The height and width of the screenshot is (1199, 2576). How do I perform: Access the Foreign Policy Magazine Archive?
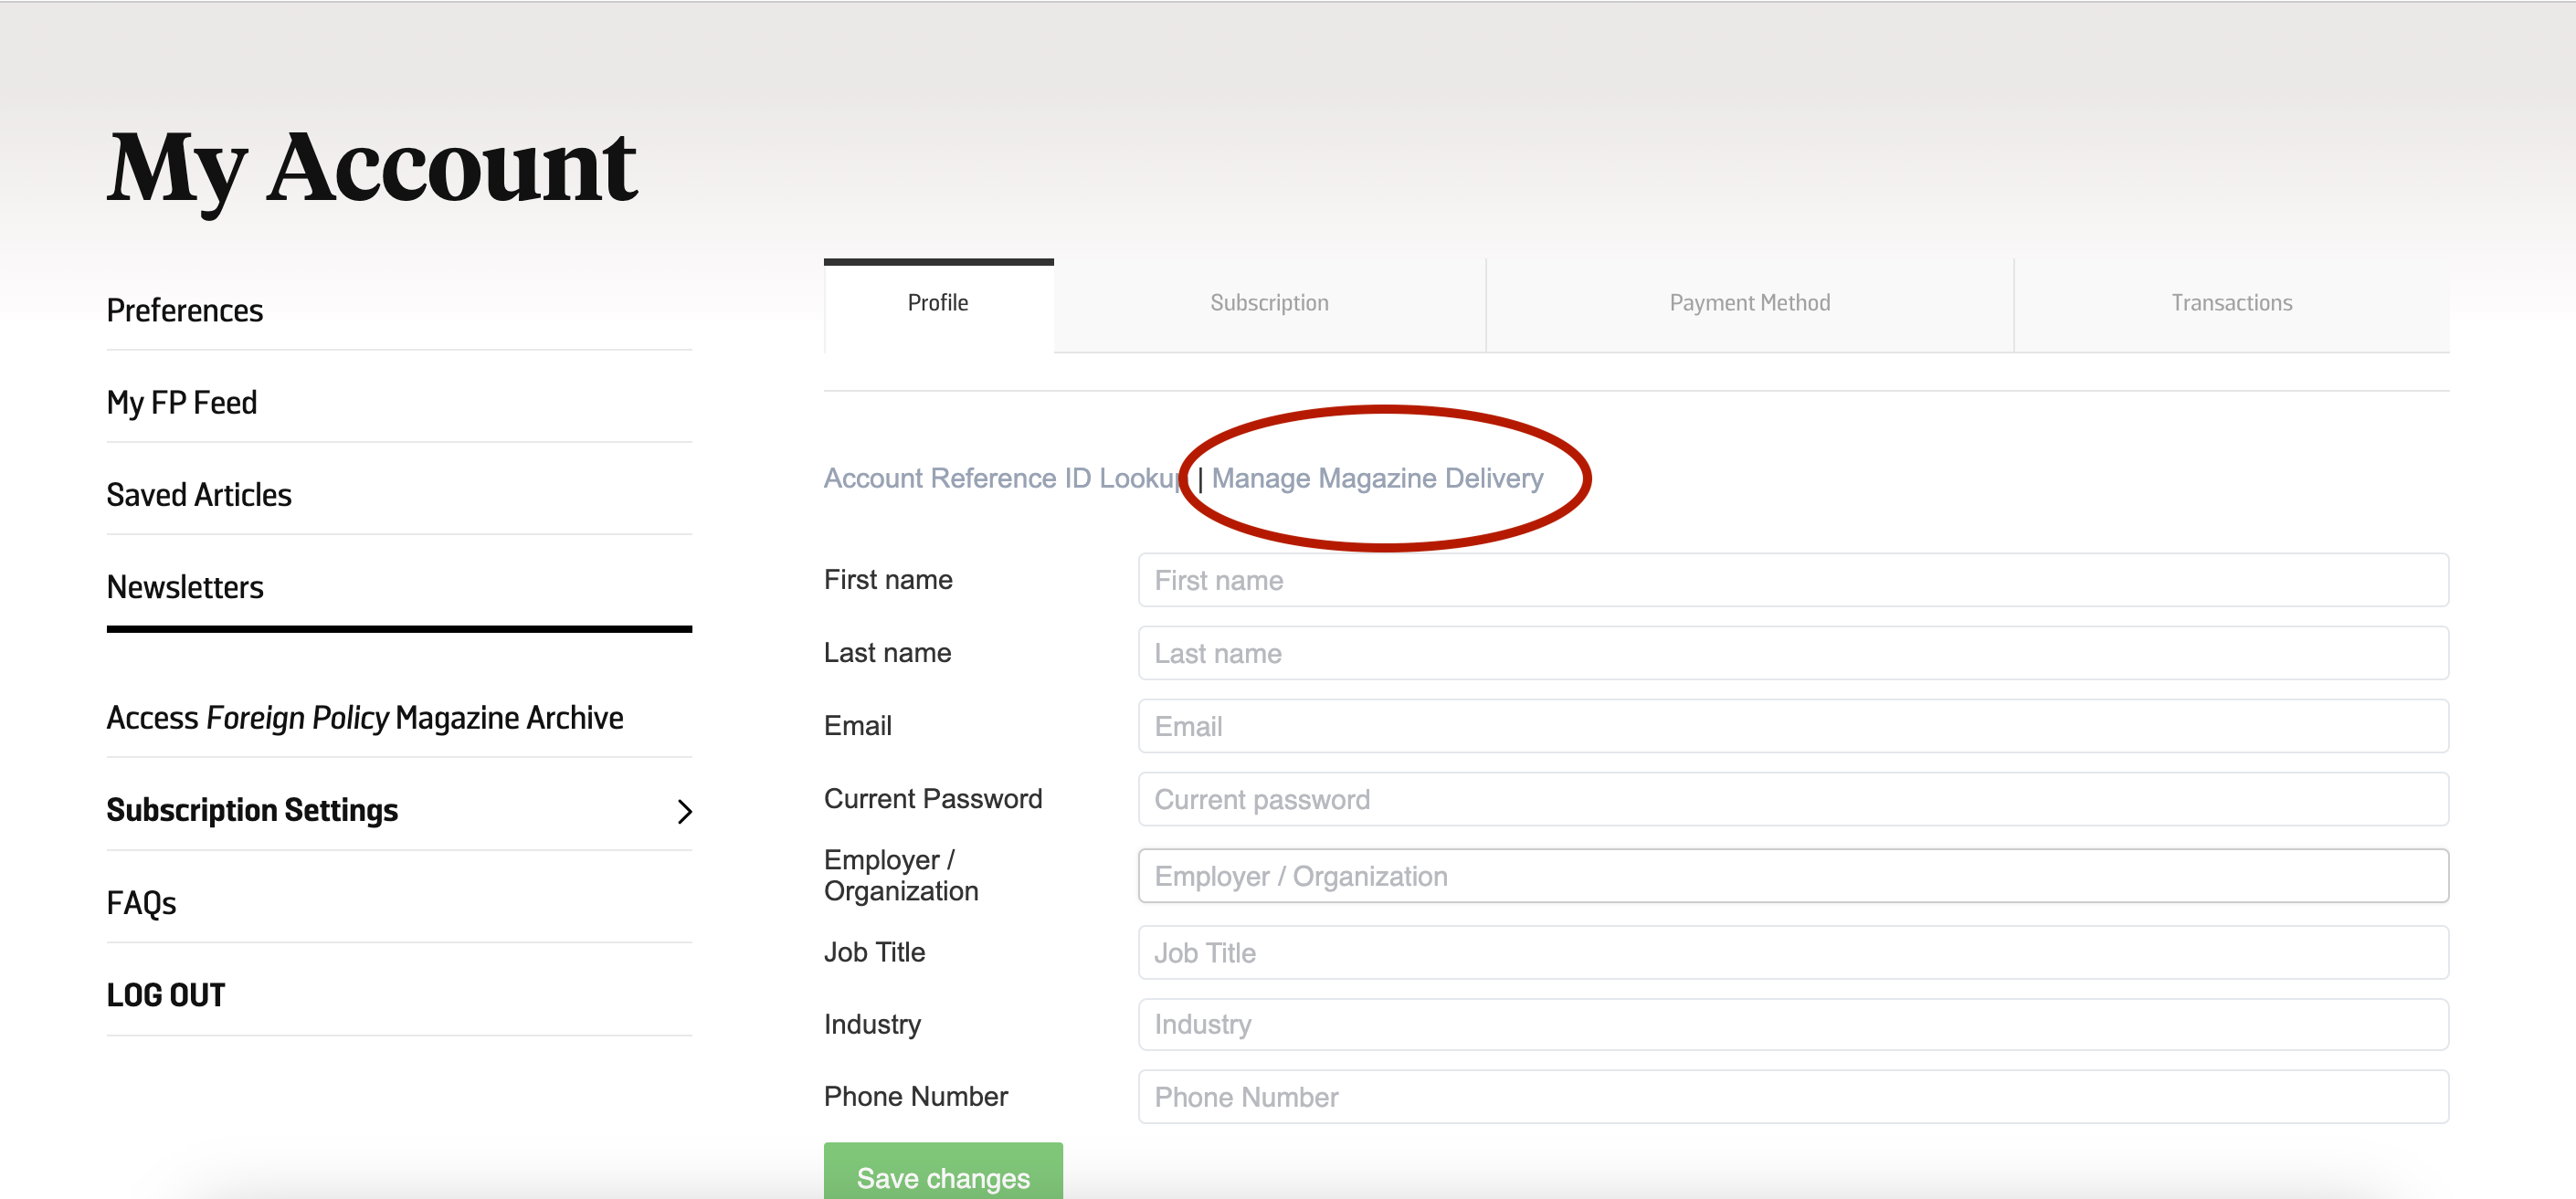pyautogui.click(x=365, y=716)
